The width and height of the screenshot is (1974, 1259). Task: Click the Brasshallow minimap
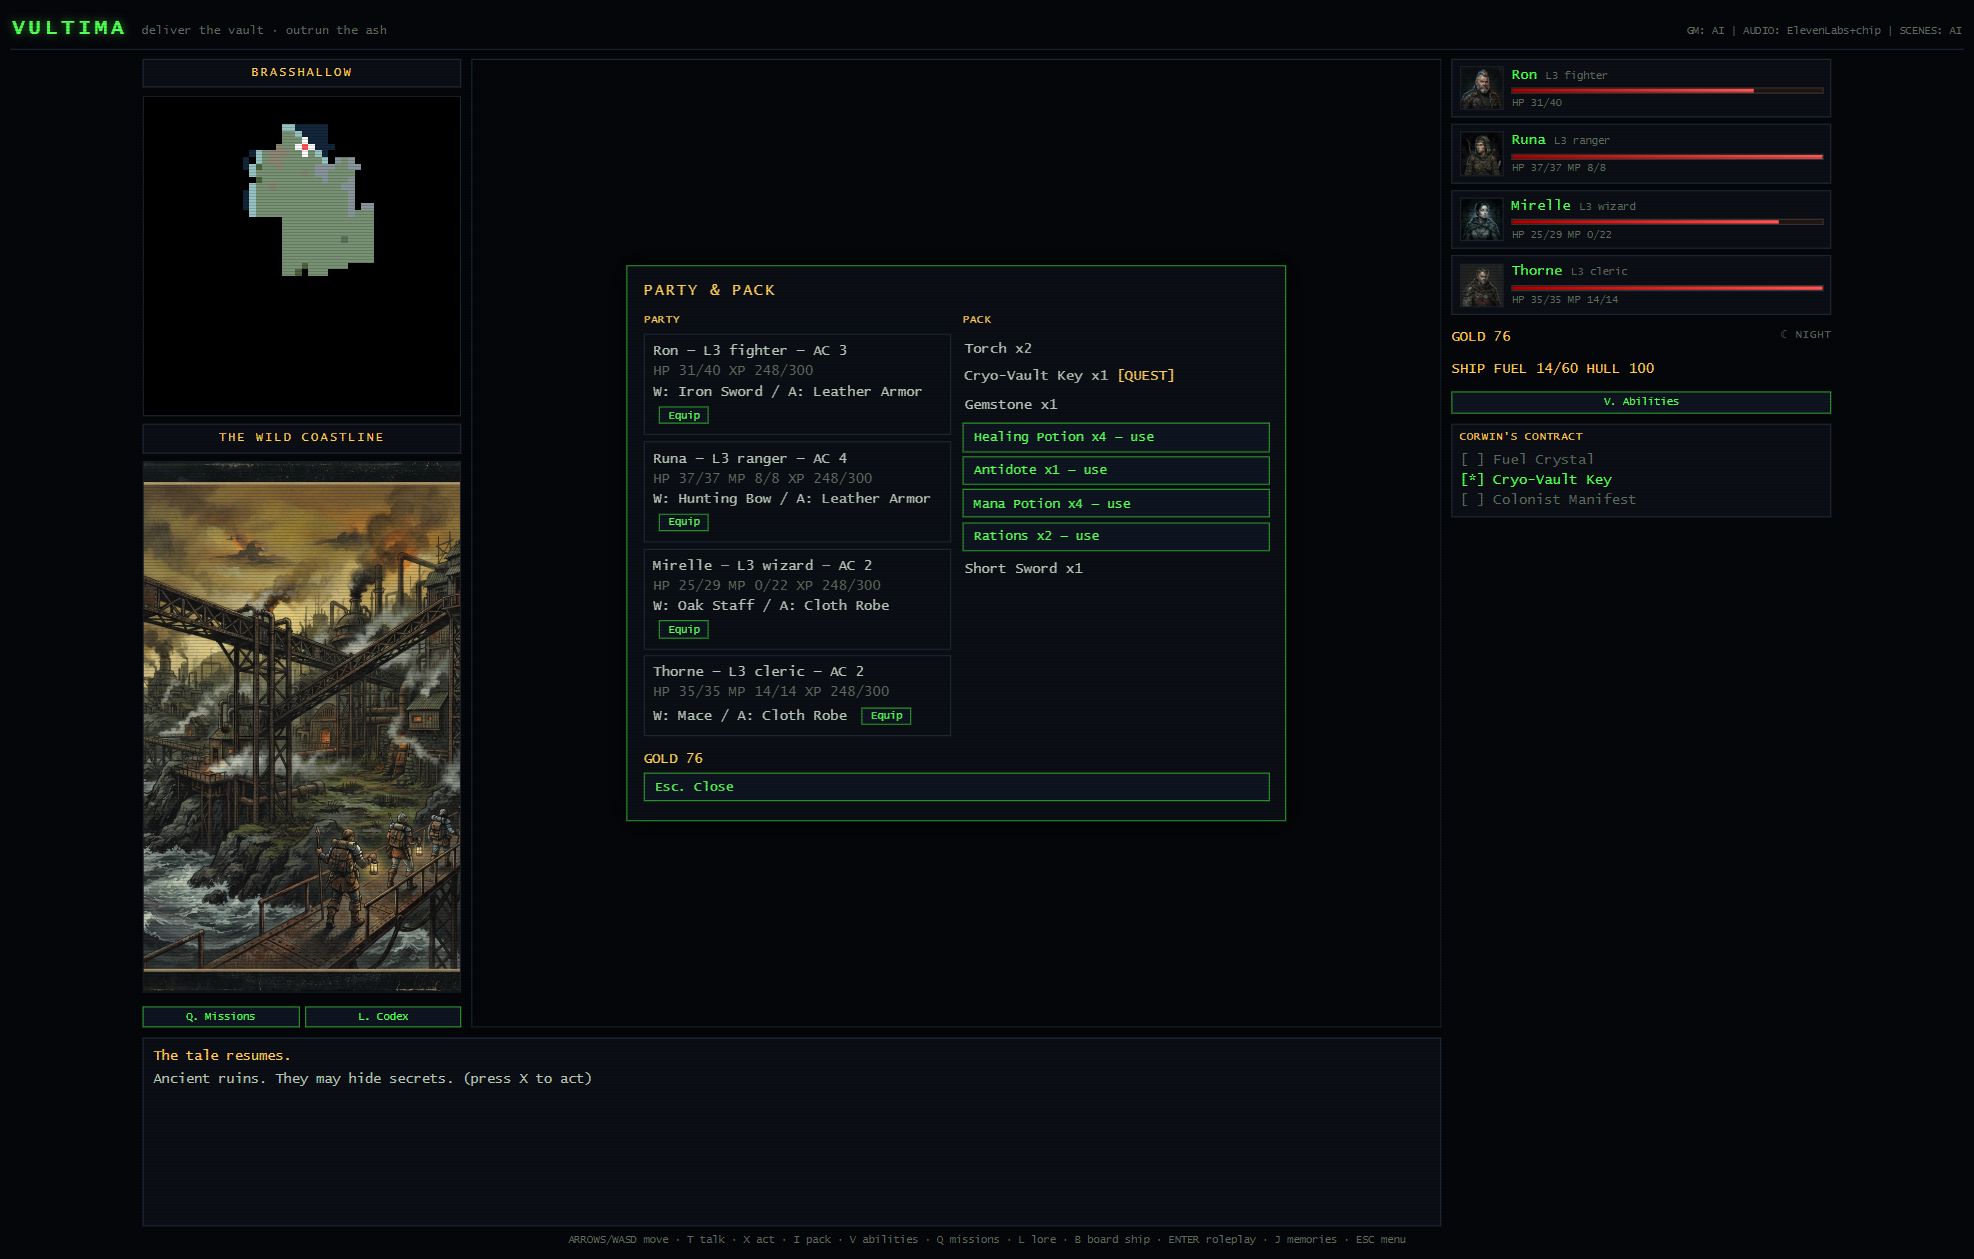[x=302, y=256]
